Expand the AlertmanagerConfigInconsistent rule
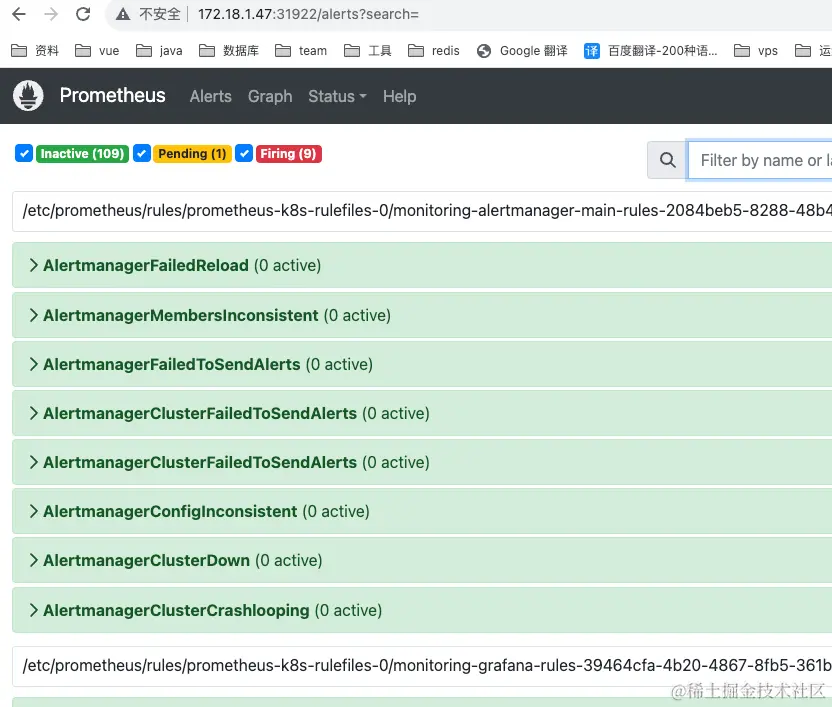 coord(422,511)
